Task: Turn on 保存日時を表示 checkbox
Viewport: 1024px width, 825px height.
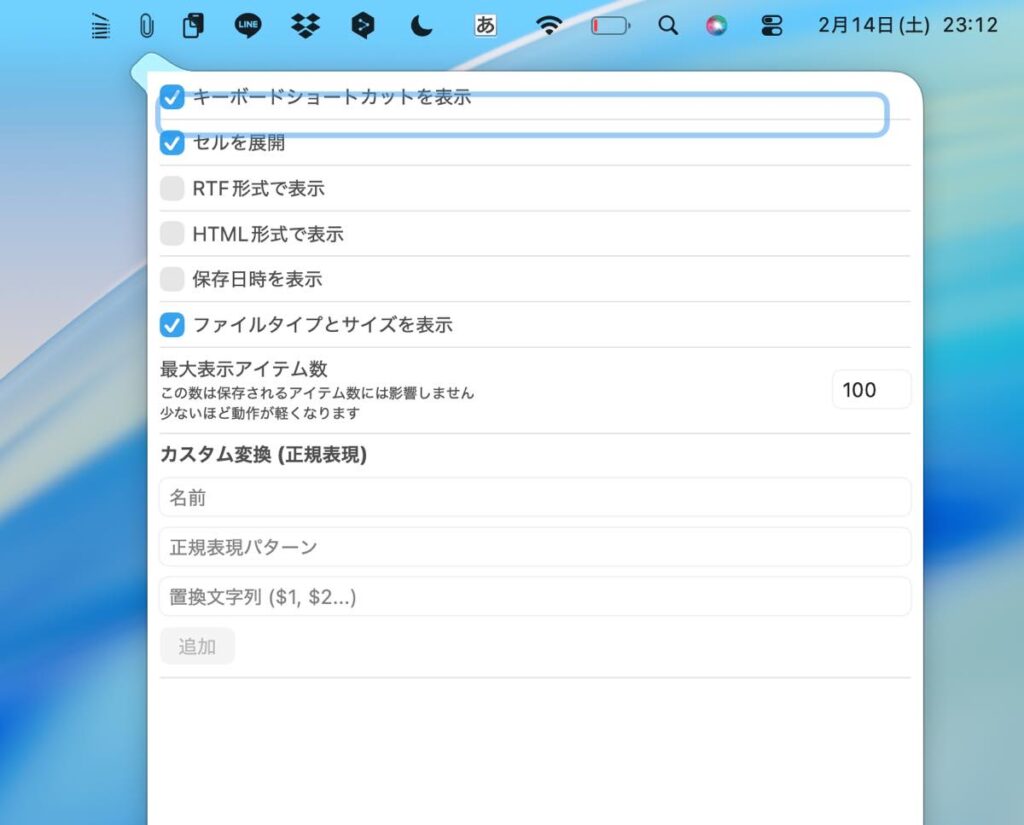Action: 173,279
